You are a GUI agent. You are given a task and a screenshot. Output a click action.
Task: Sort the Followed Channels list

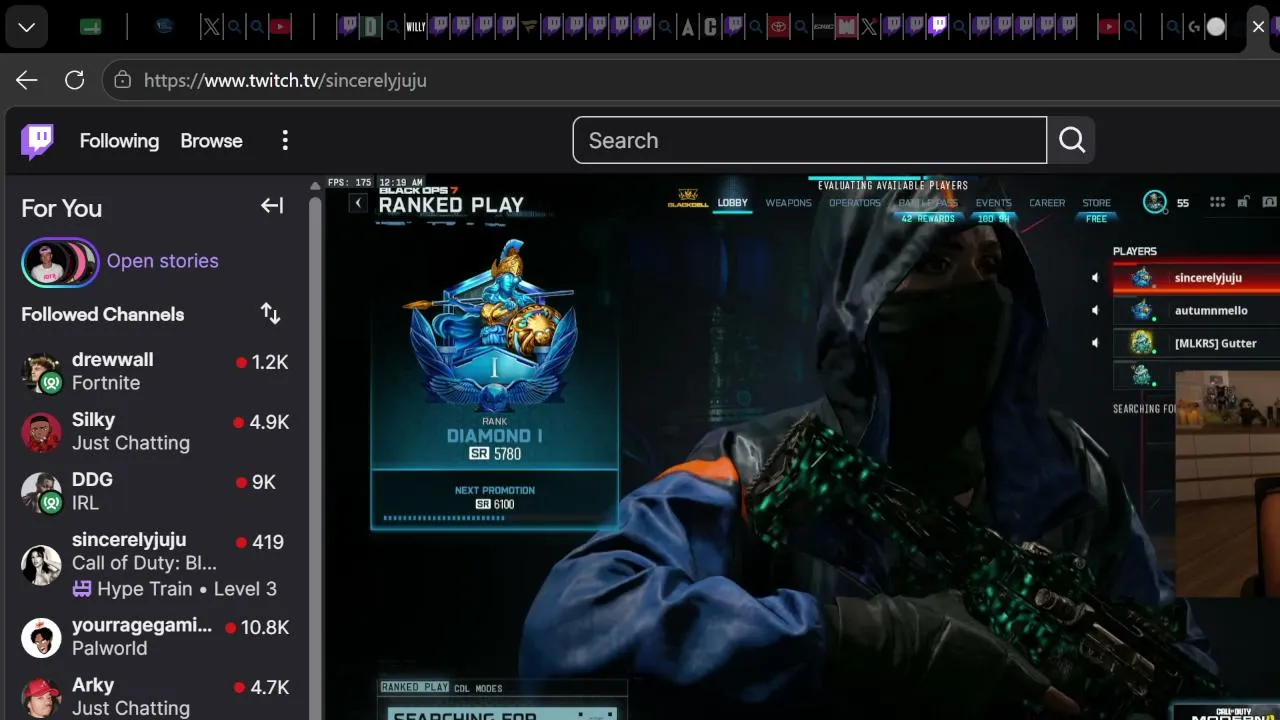pos(271,313)
